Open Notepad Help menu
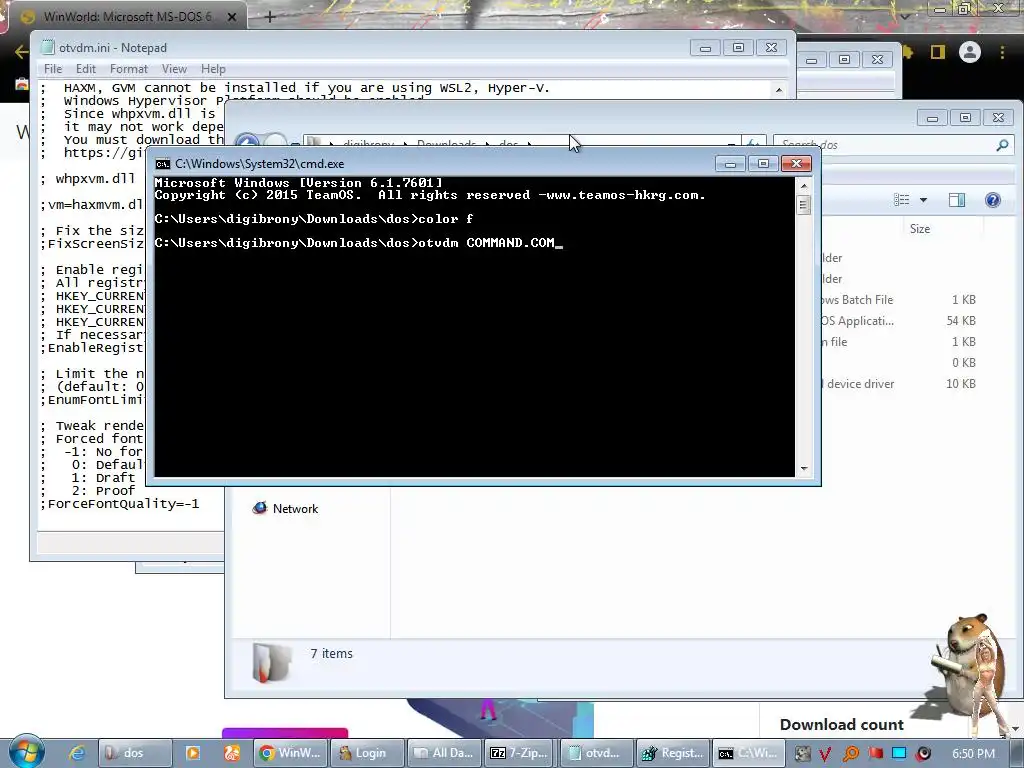The width and height of the screenshot is (1024, 768). pyautogui.click(x=213, y=69)
